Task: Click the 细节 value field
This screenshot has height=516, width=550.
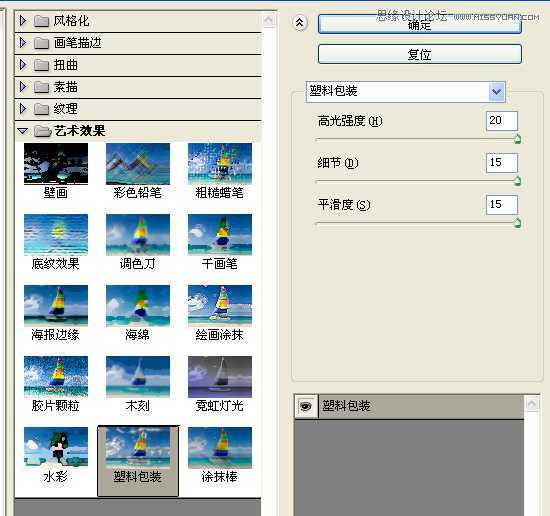Action: tap(502, 163)
